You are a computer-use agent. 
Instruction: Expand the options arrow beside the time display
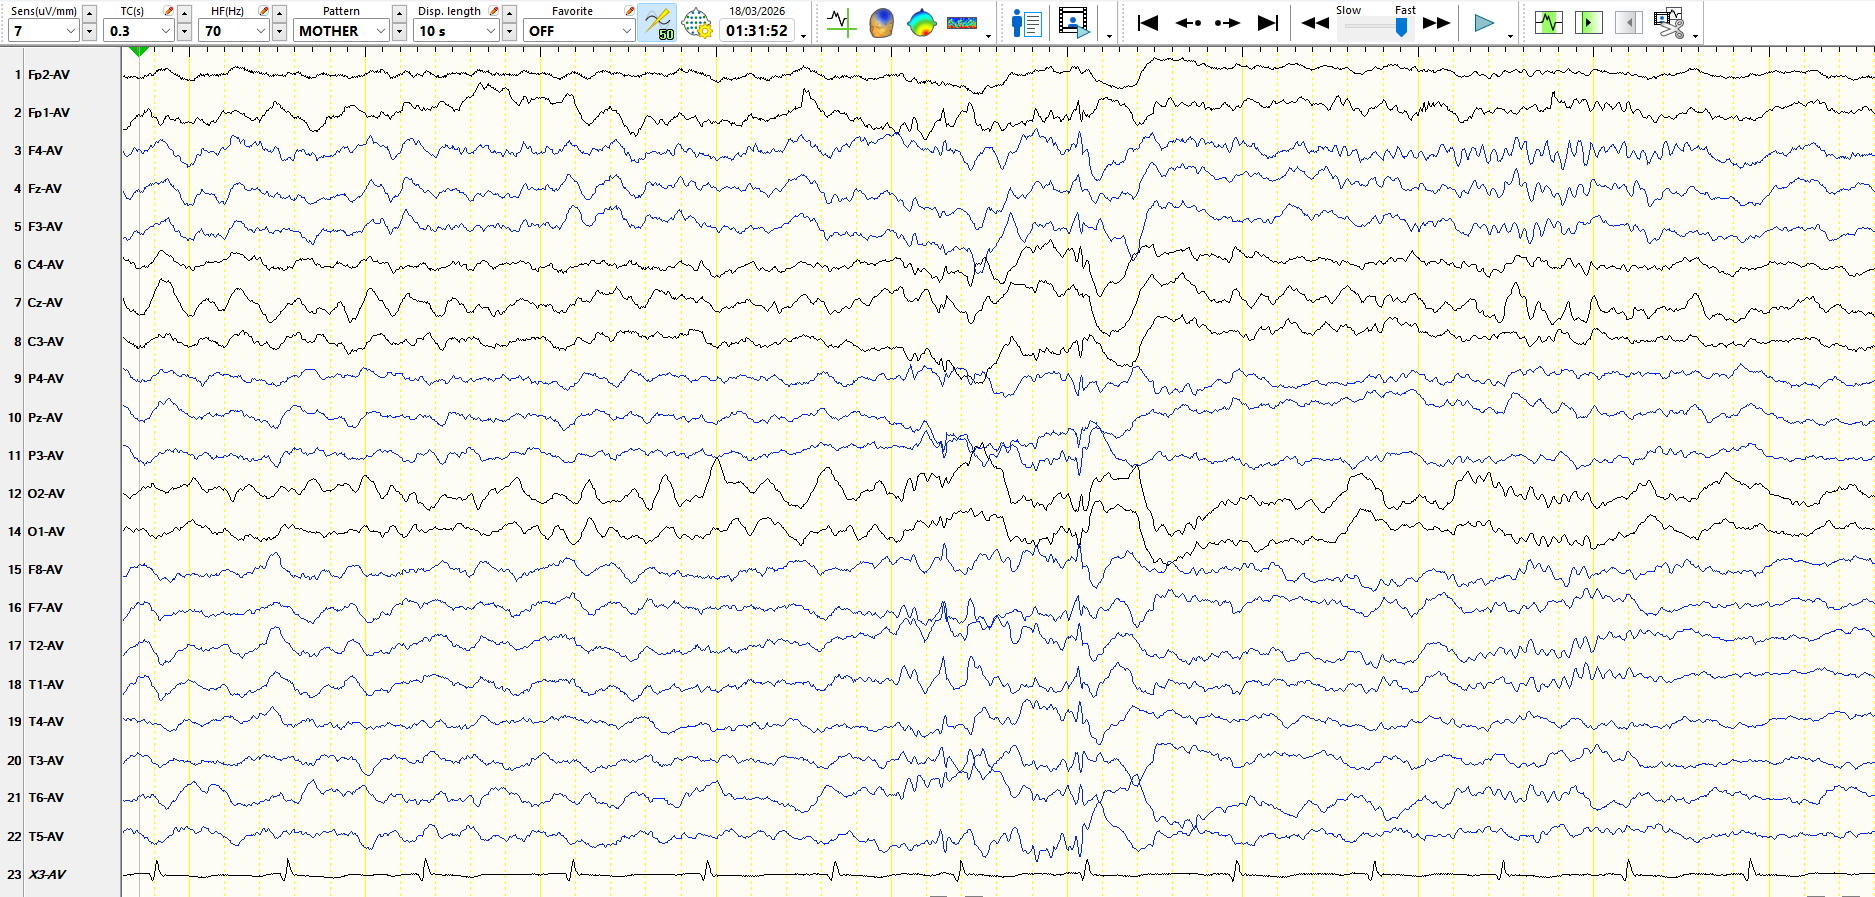pos(803,36)
